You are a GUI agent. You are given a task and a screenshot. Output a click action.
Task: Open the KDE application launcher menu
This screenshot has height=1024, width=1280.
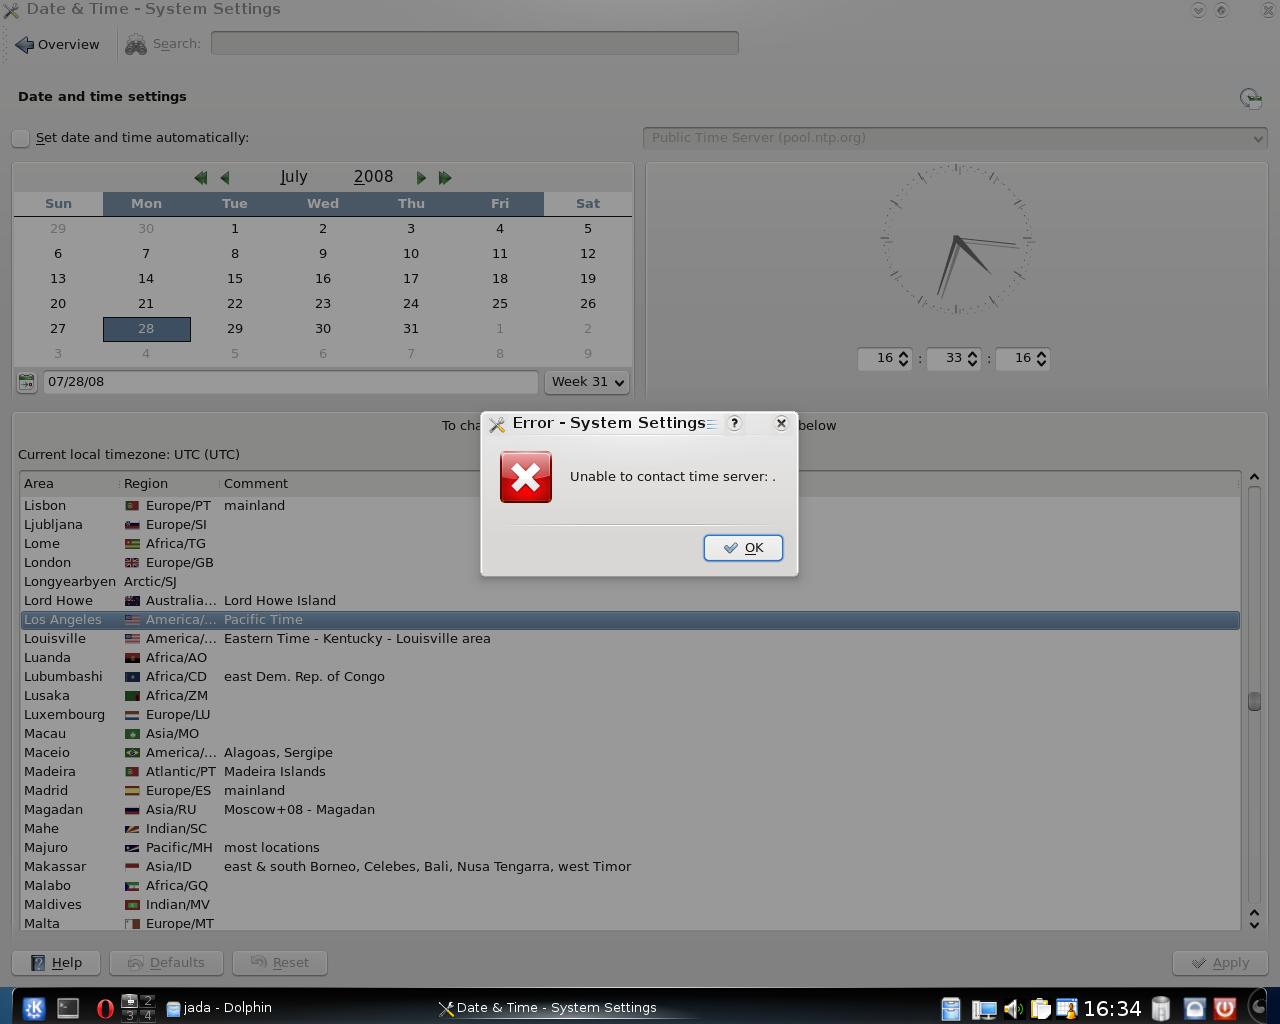click(34, 1008)
